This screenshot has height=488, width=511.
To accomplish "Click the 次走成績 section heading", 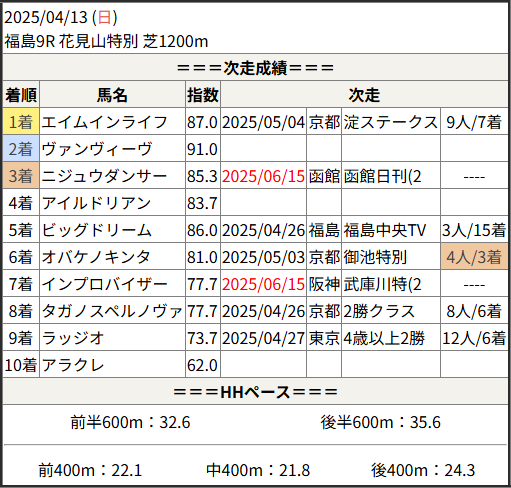I will pos(255,68).
